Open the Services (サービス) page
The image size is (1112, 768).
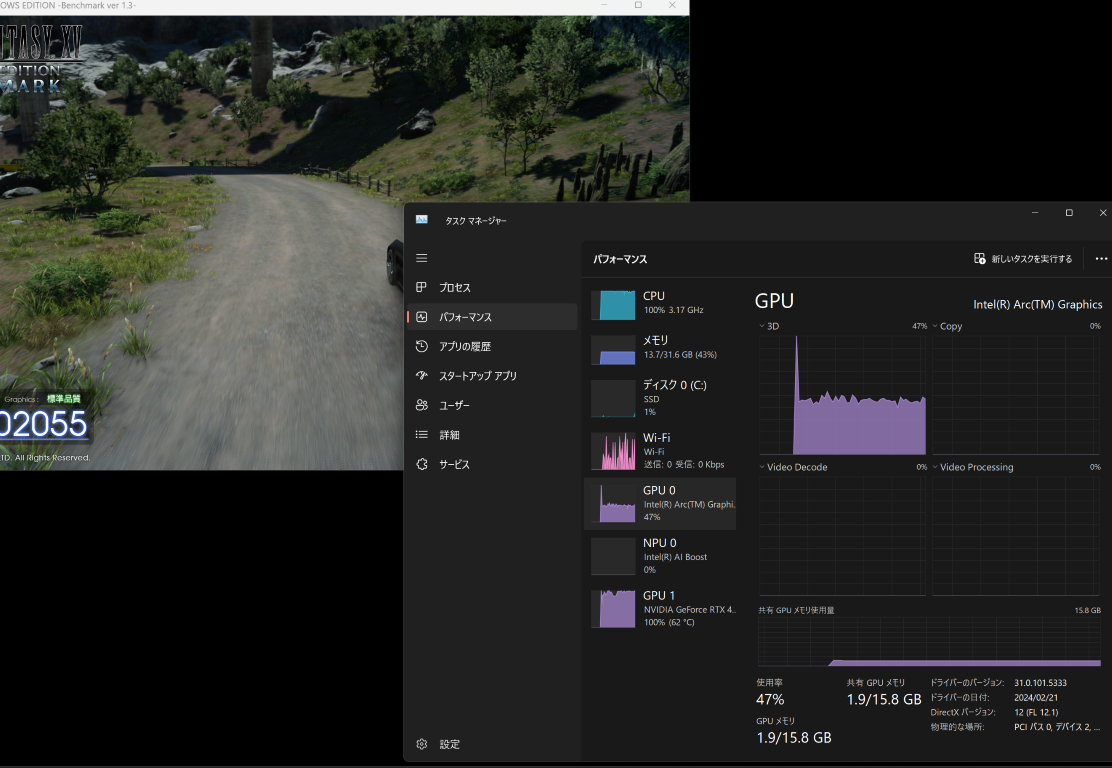click(x=492, y=464)
